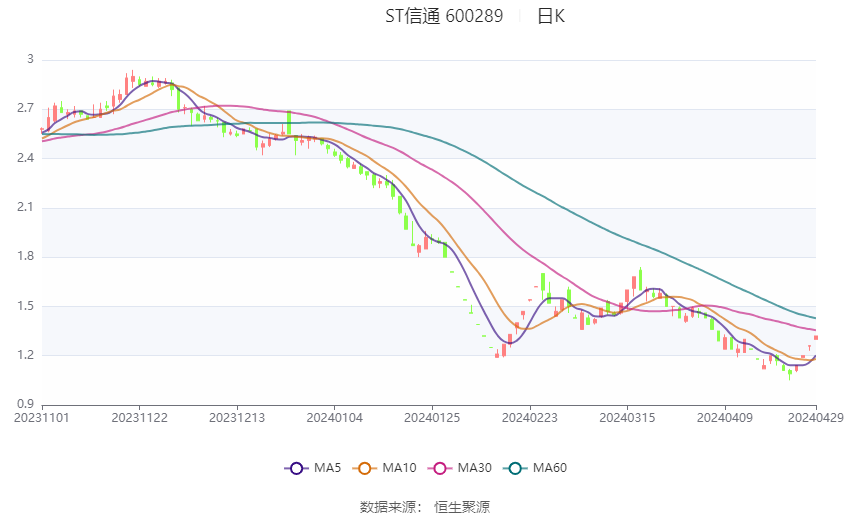Viewport: 850px width, 517px height.
Task: Click the chart title ST信通 600289
Action: (444, 16)
